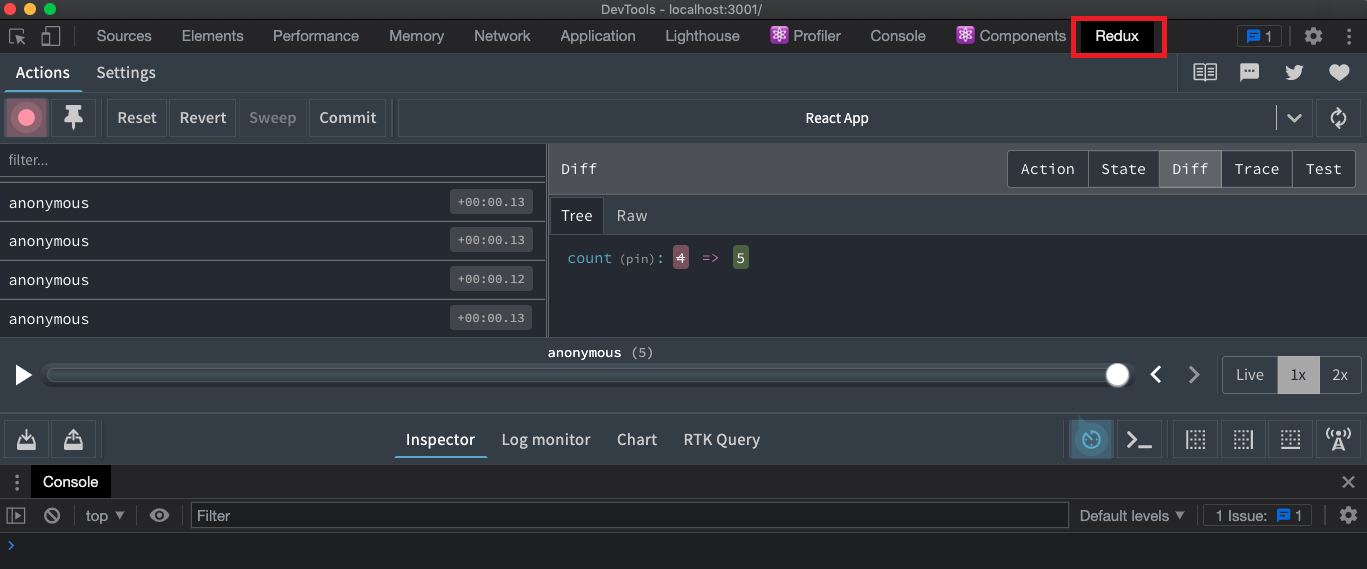The width and height of the screenshot is (1367, 569).
Task: Switch to the Trace view
Action: pyautogui.click(x=1257, y=169)
